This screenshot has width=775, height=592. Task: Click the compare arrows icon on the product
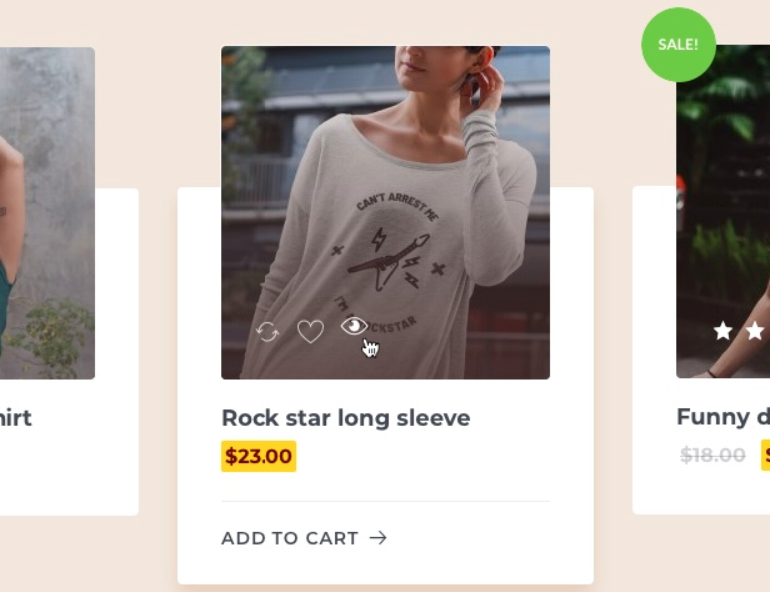pyautogui.click(x=267, y=332)
